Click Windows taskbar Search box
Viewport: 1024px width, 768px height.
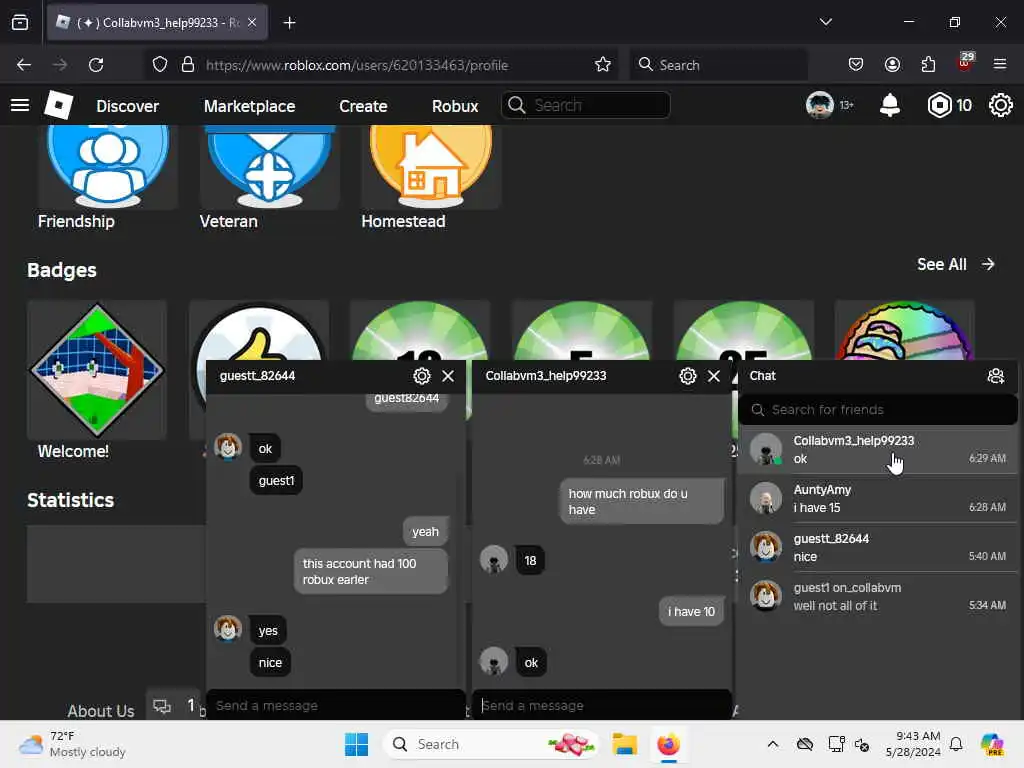[x=492, y=744]
